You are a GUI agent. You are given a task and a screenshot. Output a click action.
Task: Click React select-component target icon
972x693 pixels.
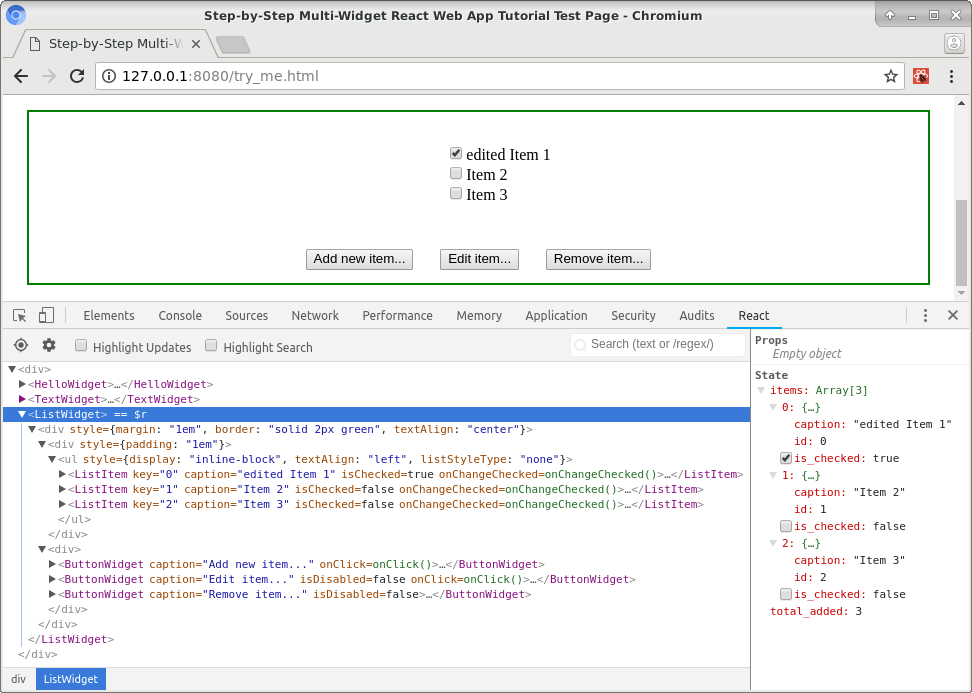pyautogui.click(x=21, y=345)
